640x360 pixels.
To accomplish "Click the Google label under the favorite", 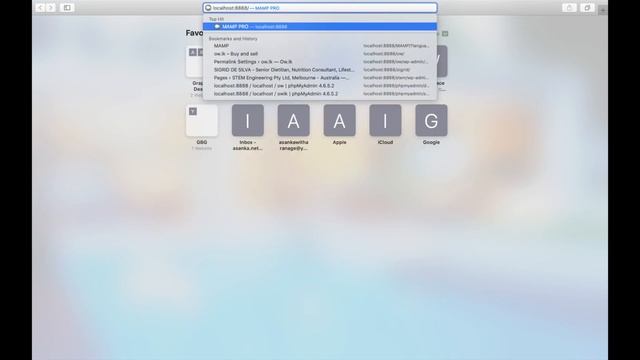I will (x=431, y=142).
